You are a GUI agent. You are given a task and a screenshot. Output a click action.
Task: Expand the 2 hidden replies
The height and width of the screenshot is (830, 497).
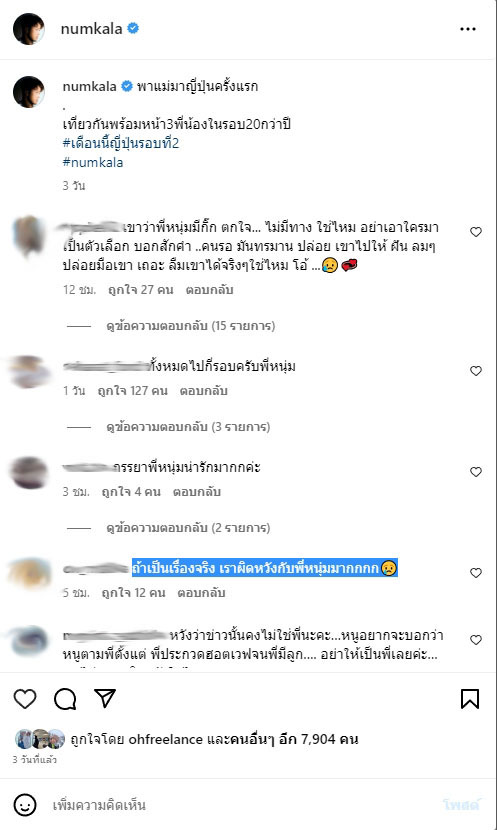point(188,528)
